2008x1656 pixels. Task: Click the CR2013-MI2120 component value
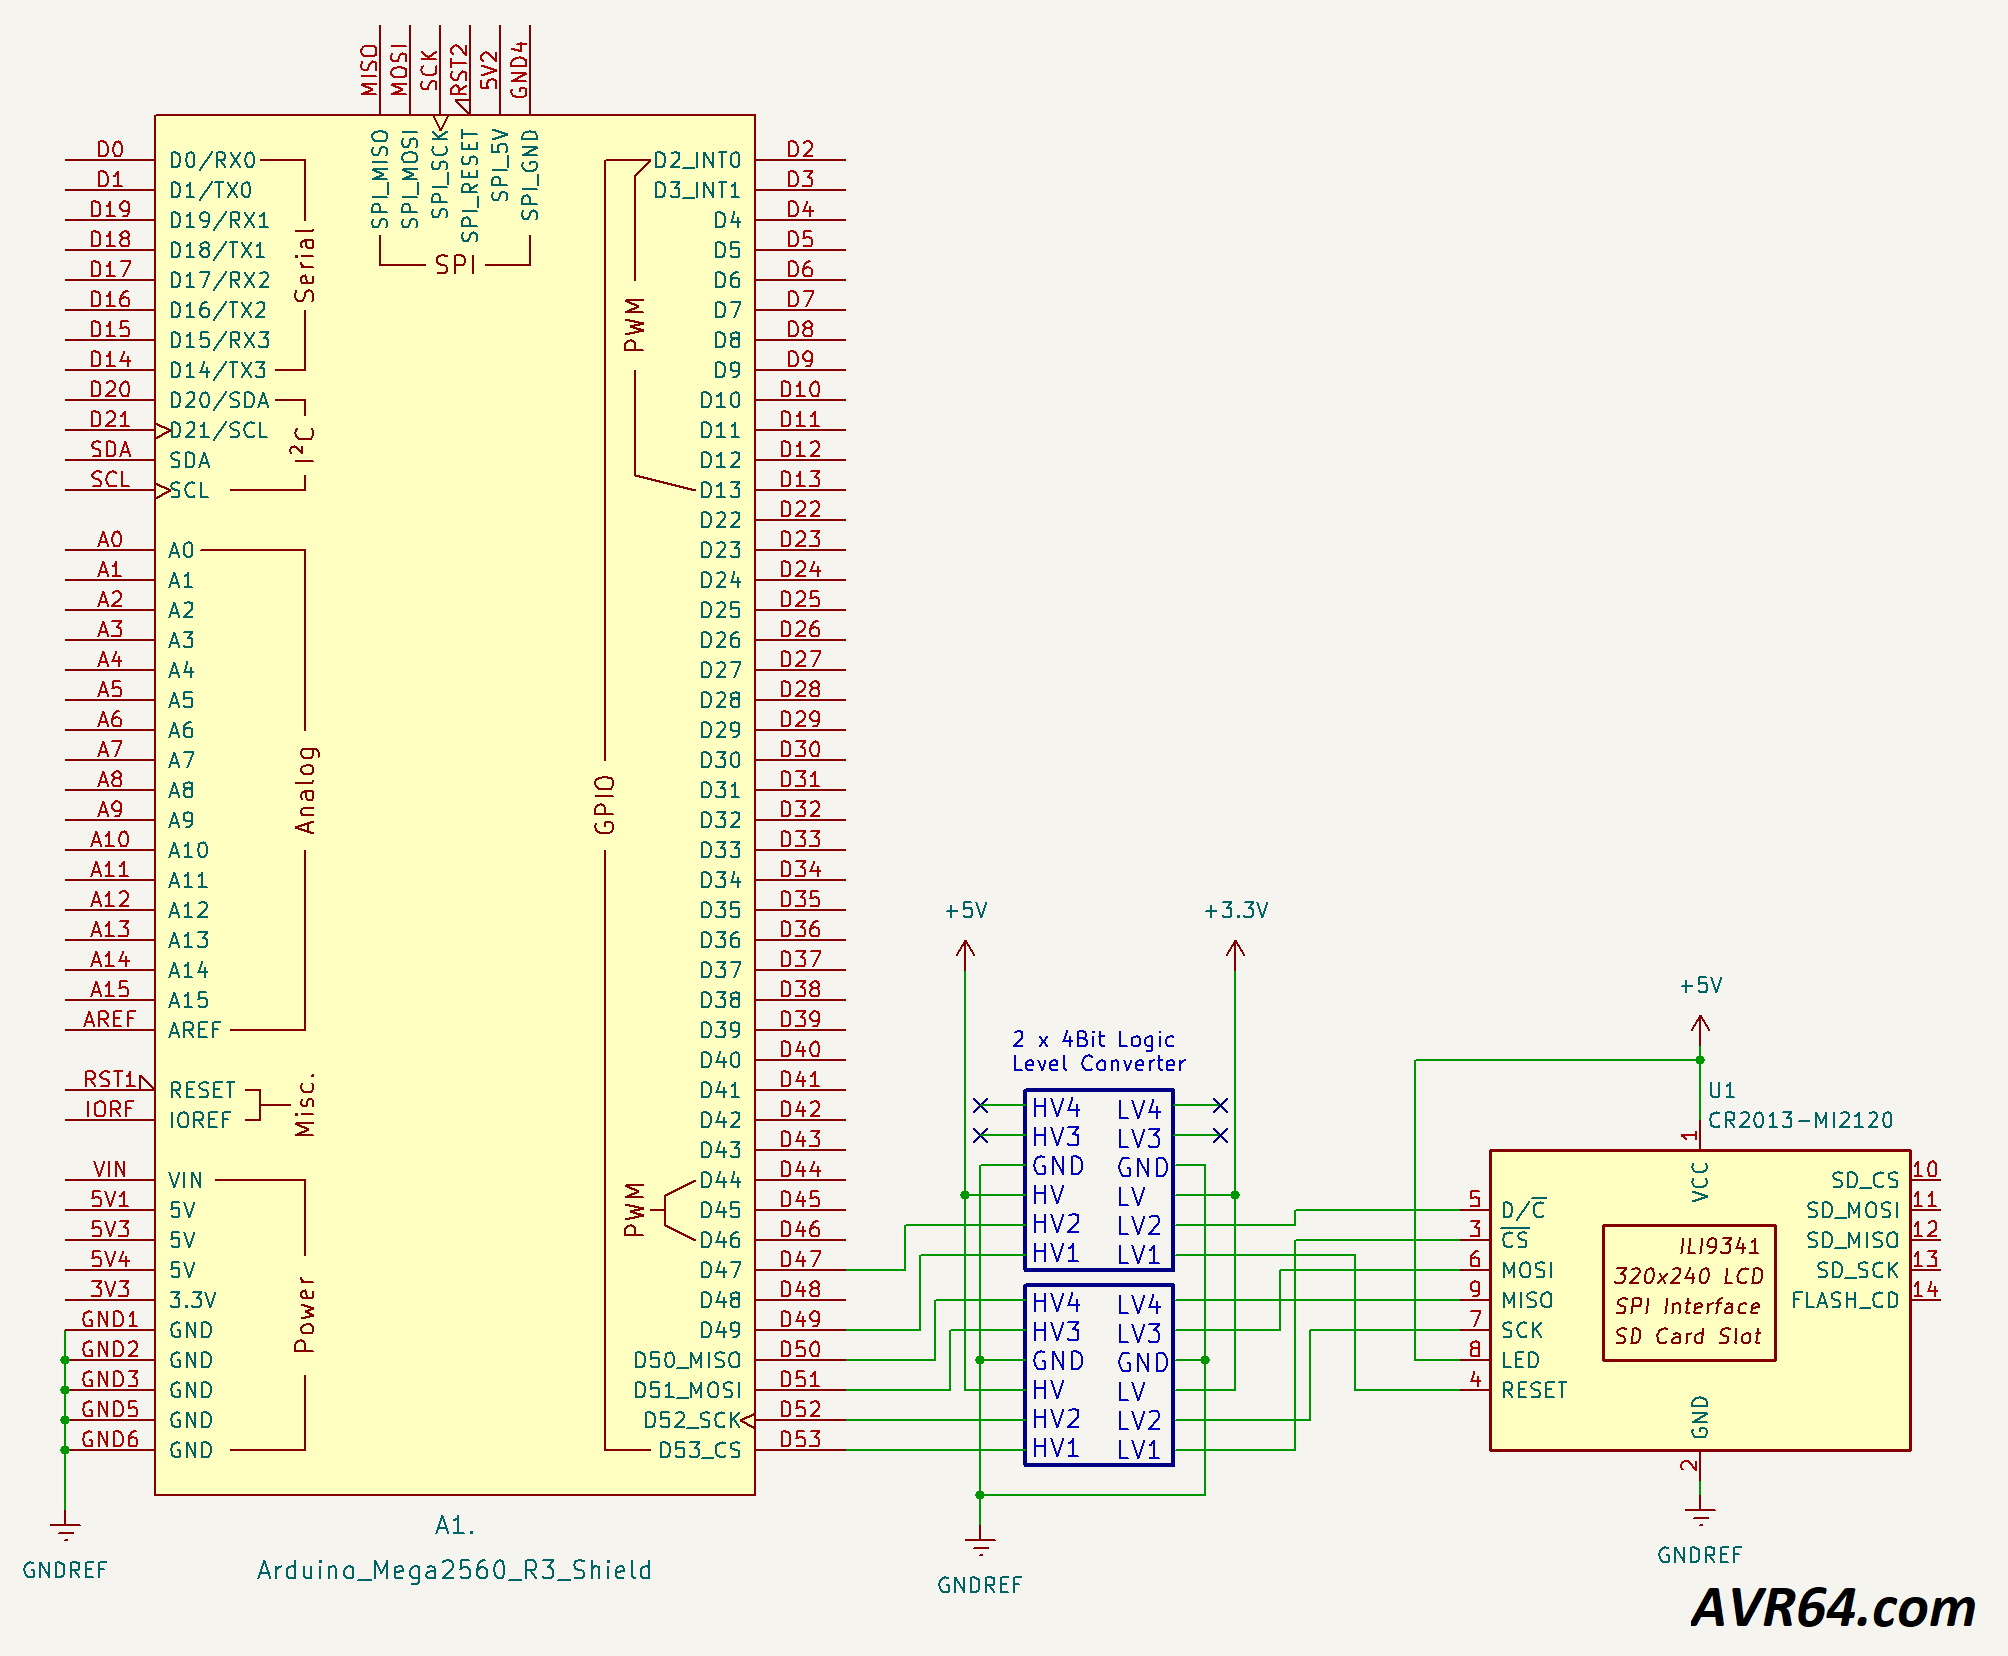[1800, 1120]
